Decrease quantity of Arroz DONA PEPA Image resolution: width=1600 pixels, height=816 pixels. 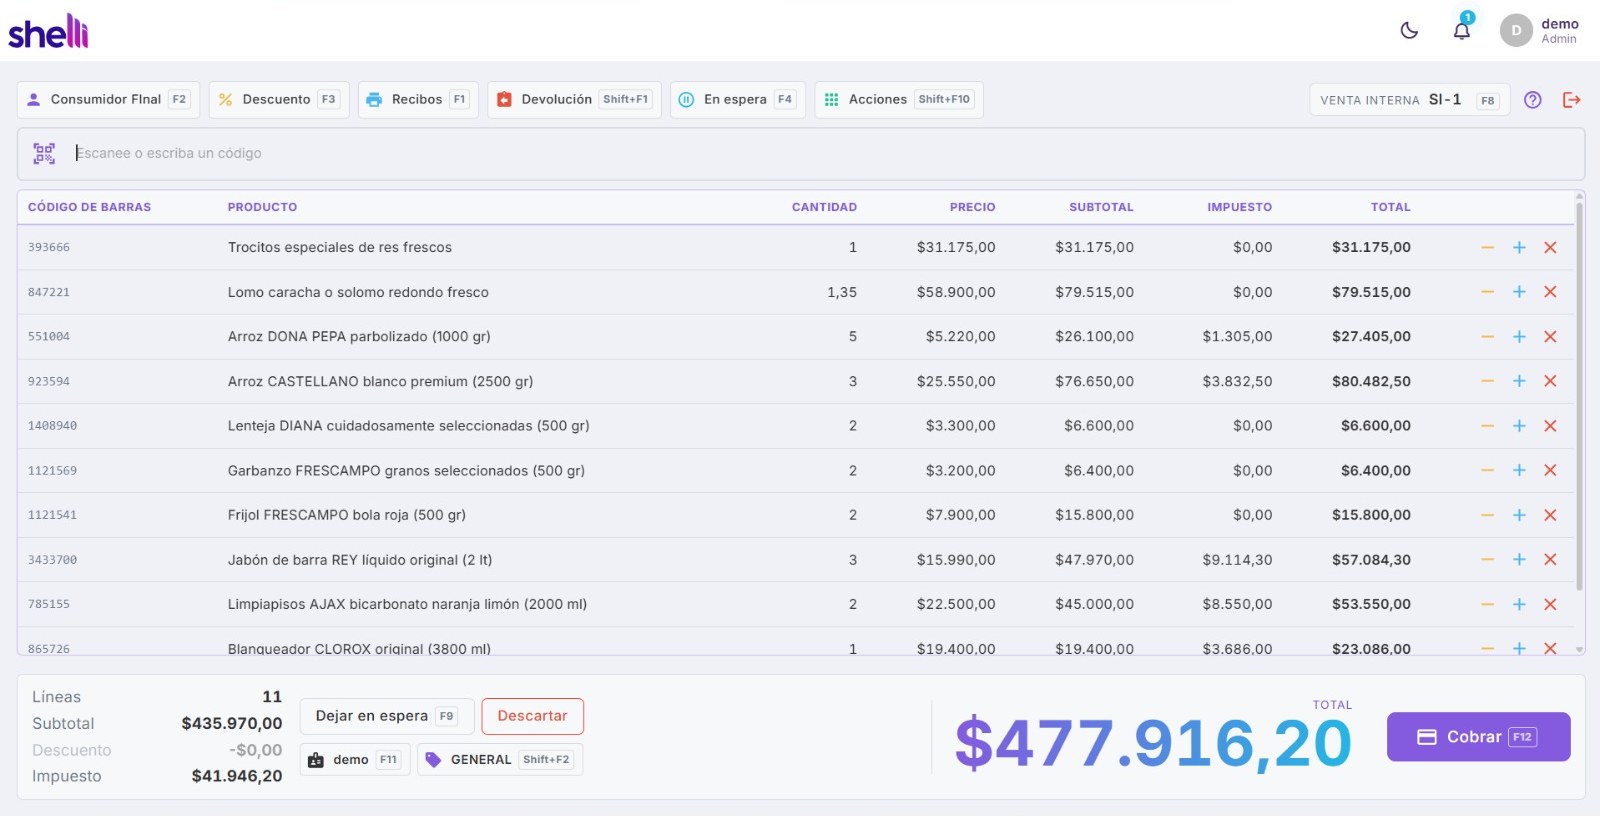(1488, 337)
